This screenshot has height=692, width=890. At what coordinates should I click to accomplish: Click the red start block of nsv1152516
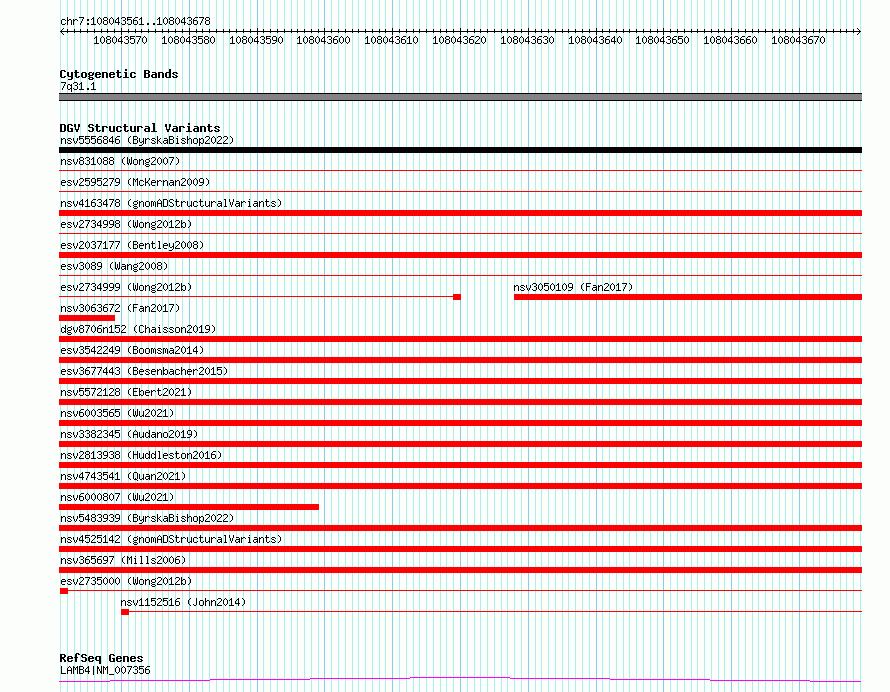[125, 612]
